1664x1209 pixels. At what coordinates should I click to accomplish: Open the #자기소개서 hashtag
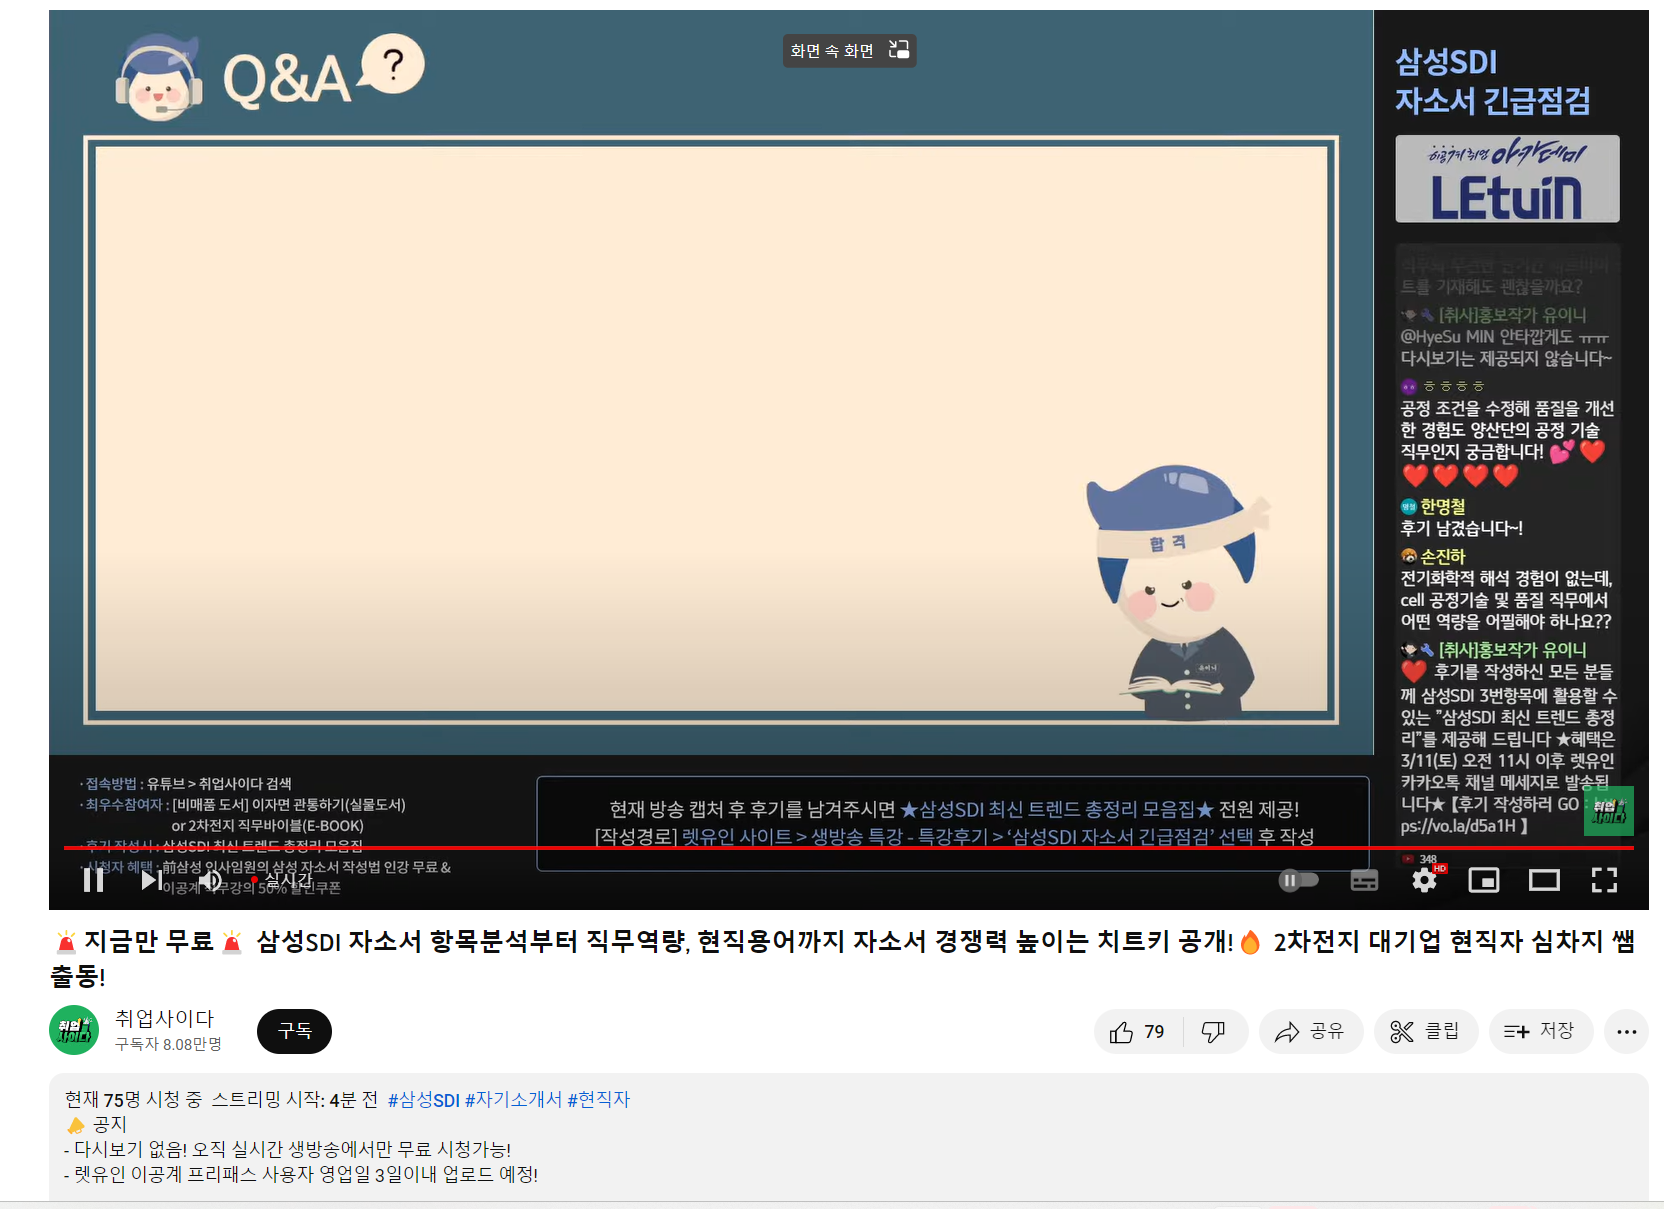[513, 1100]
